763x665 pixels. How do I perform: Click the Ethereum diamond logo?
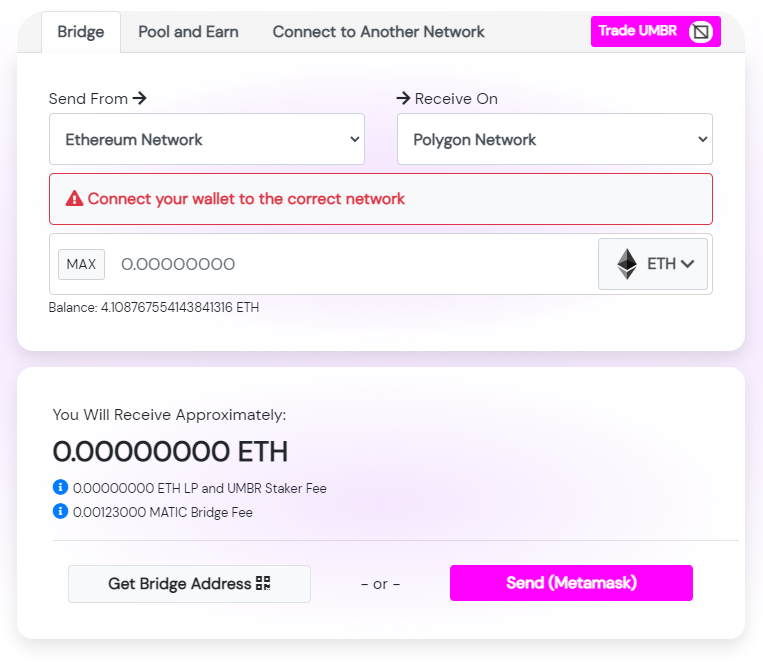(x=627, y=264)
